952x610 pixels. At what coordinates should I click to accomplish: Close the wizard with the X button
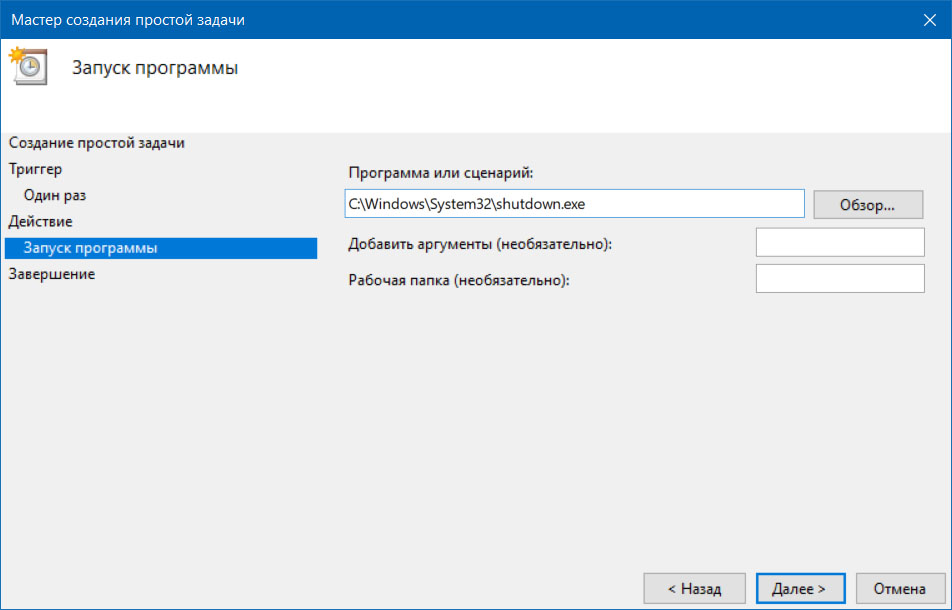coord(930,20)
